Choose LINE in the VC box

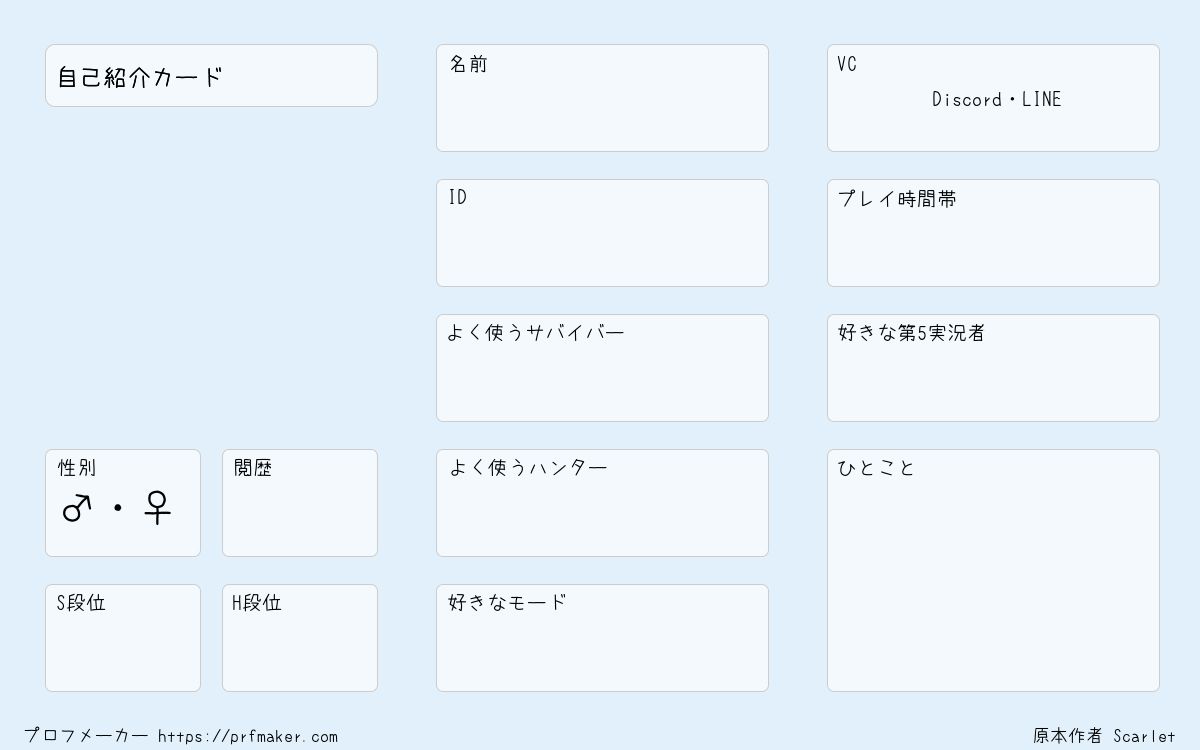click(1041, 99)
